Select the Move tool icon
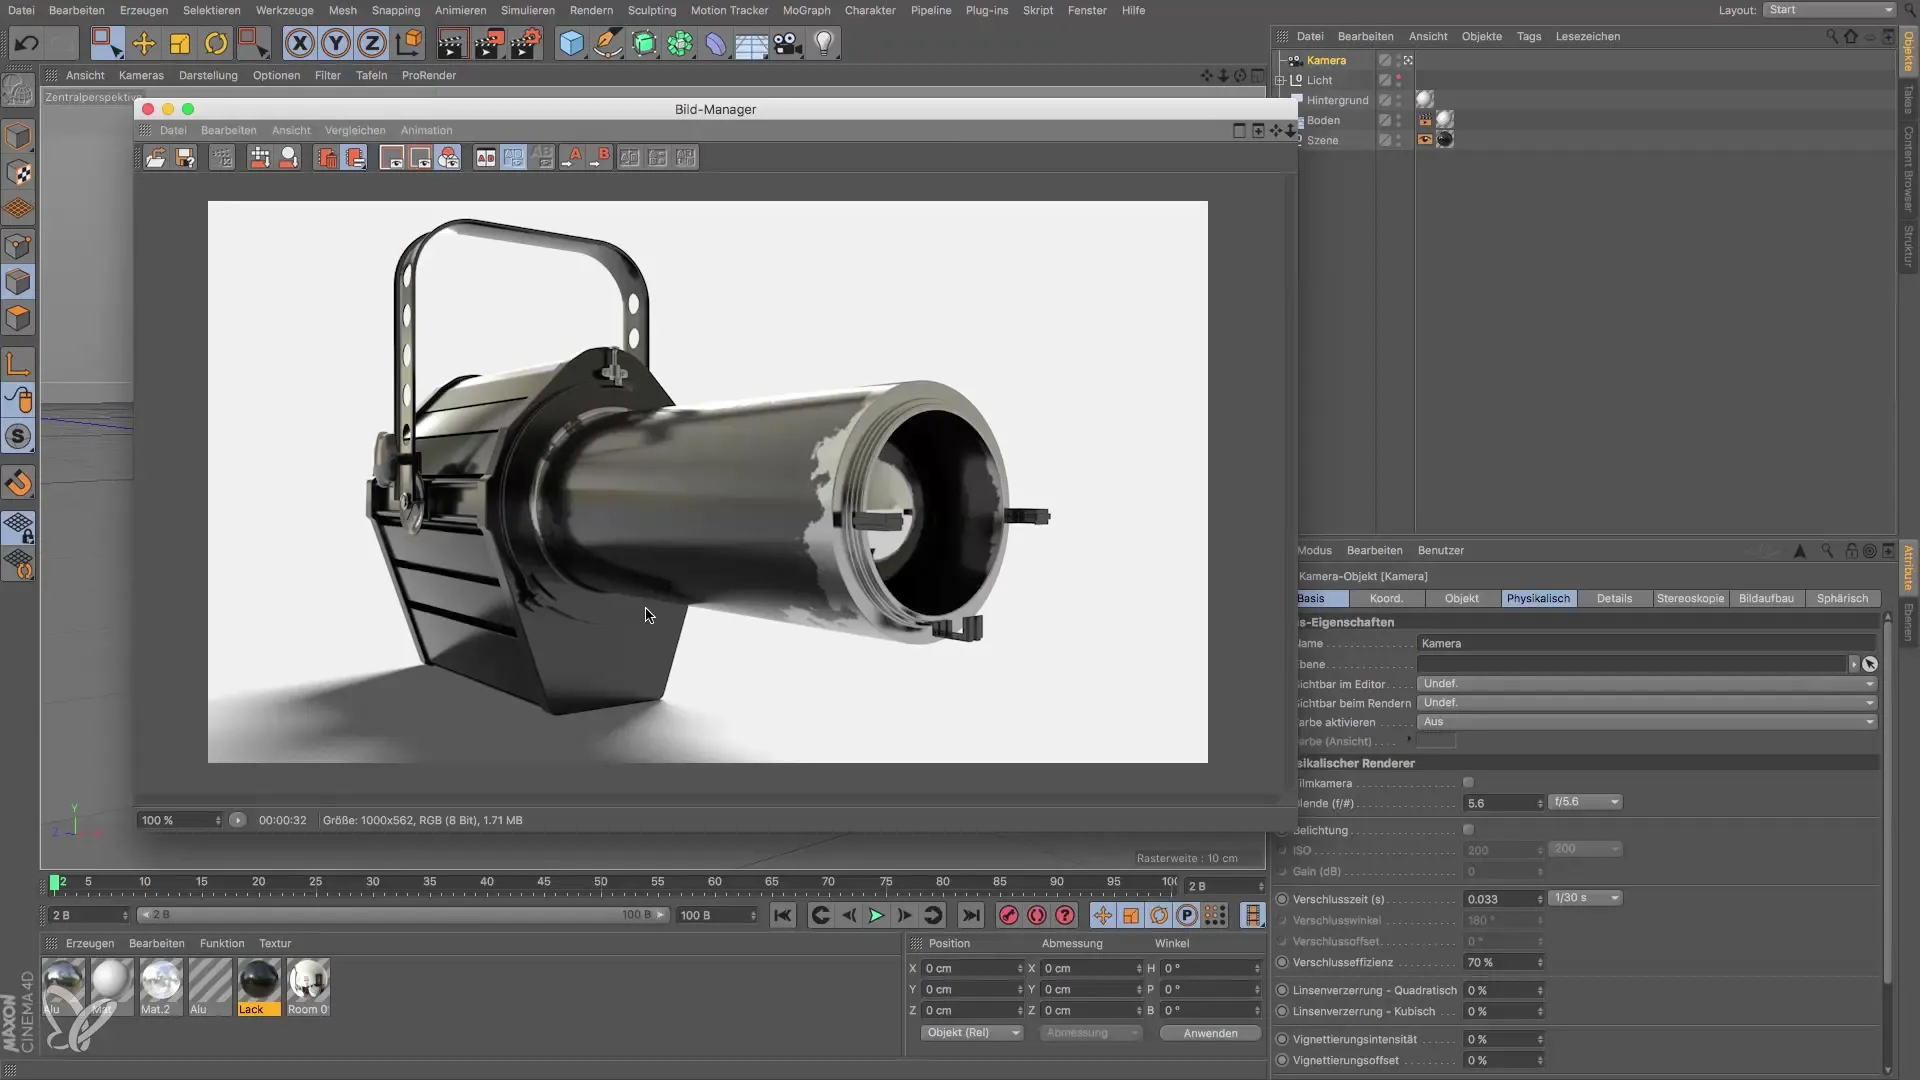This screenshot has width=1920, height=1080. 144,43
